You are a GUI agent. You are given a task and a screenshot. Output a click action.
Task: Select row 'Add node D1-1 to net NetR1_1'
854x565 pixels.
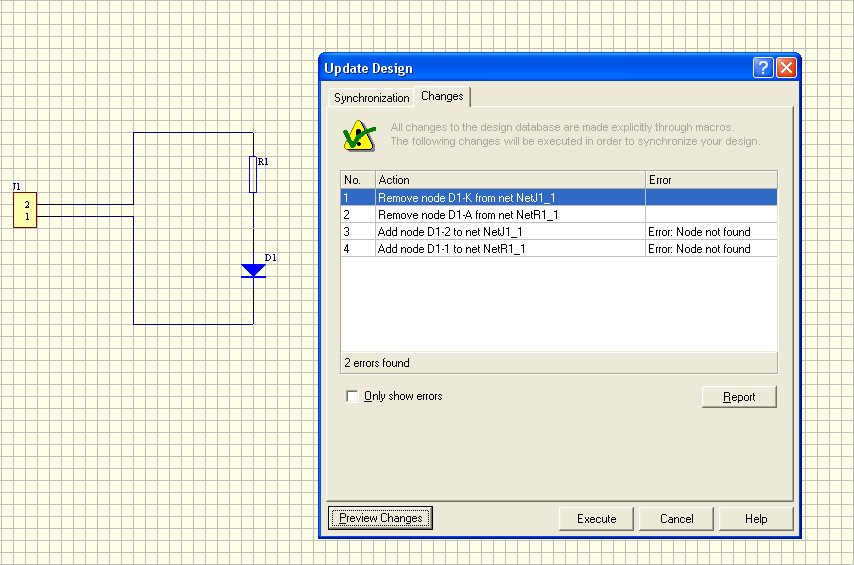pyautogui.click(x=559, y=248)
